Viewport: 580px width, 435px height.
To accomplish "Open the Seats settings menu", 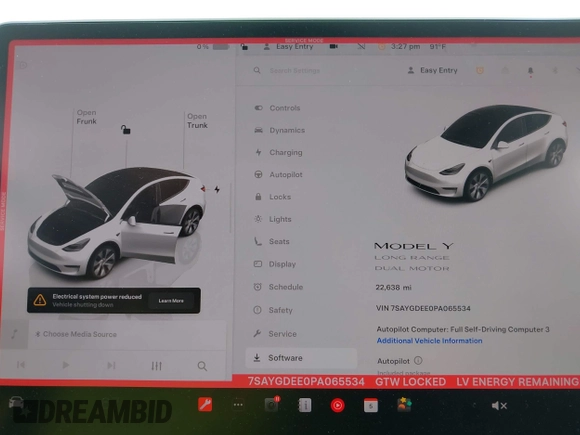I will point(272,242).
